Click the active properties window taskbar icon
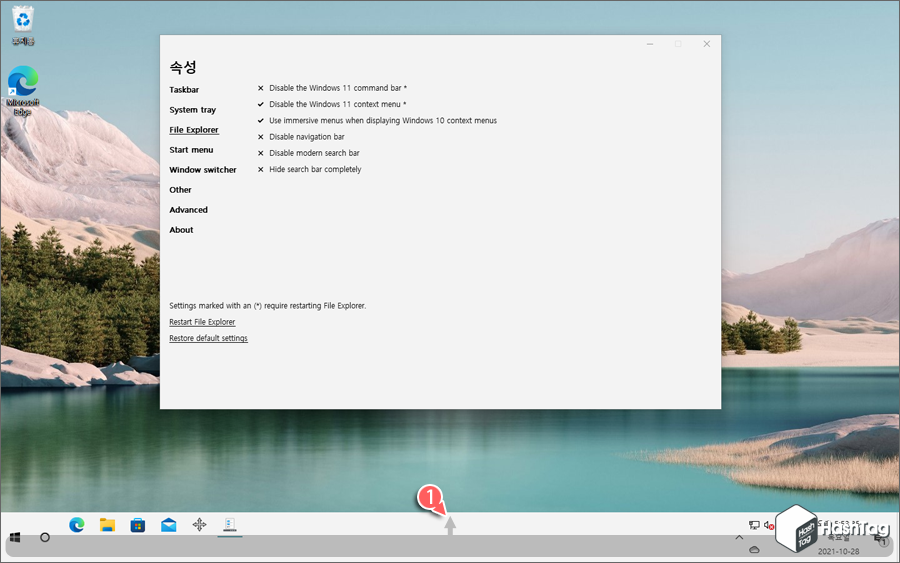Screen dimensions: 900x563 point(230,525)
